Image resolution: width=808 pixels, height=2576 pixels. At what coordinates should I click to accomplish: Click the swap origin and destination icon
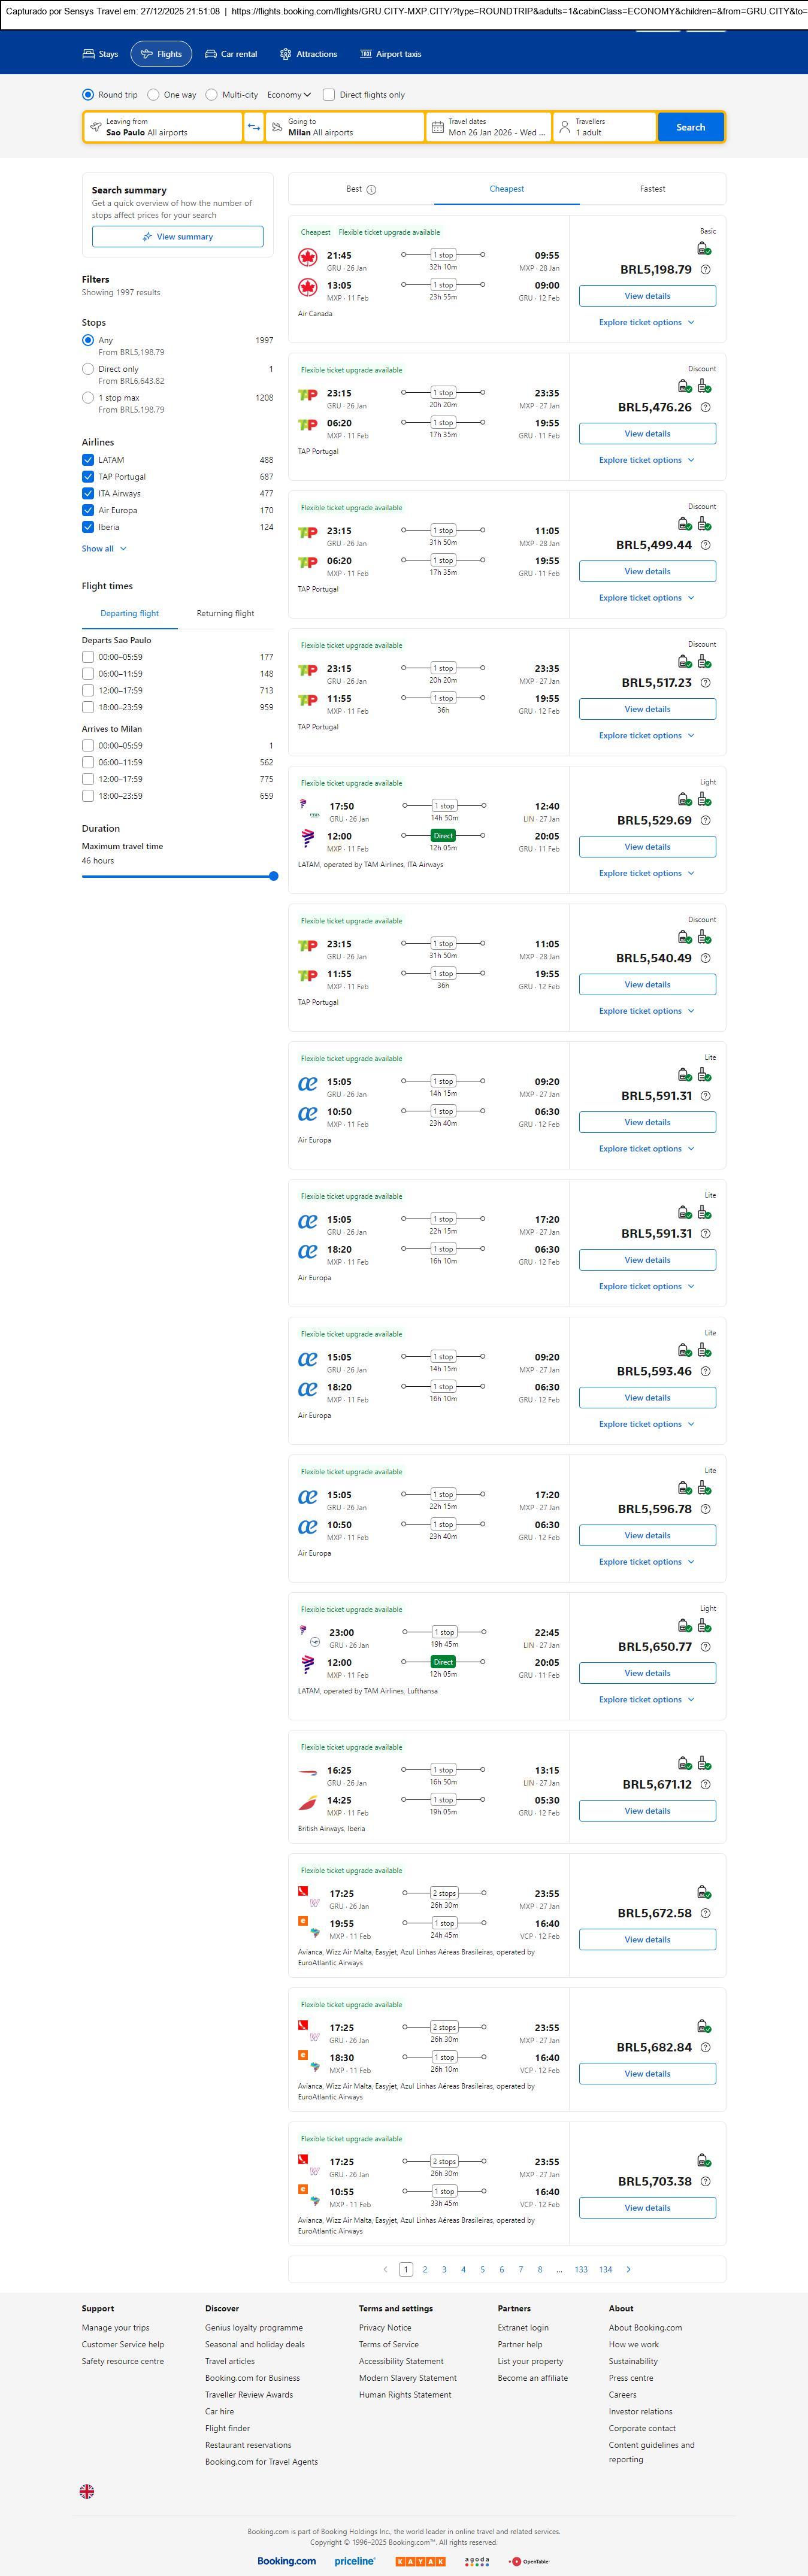tap(254, 127)
